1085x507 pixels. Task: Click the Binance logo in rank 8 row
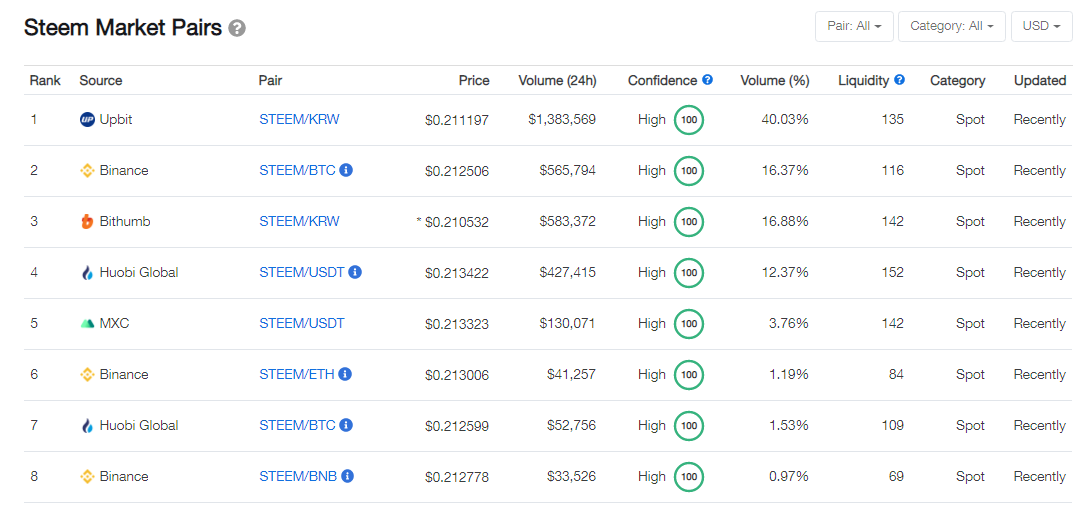pos(86,477)
